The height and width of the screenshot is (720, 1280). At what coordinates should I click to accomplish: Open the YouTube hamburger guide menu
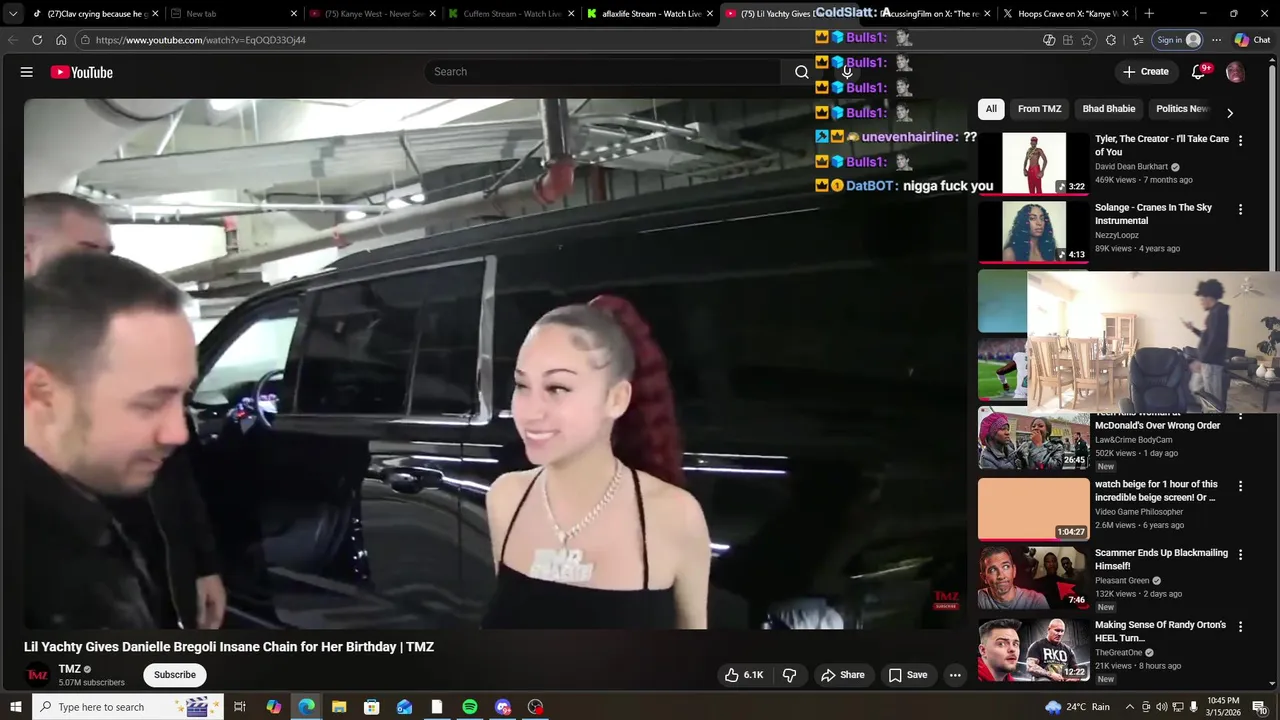(x=27, y=72)
